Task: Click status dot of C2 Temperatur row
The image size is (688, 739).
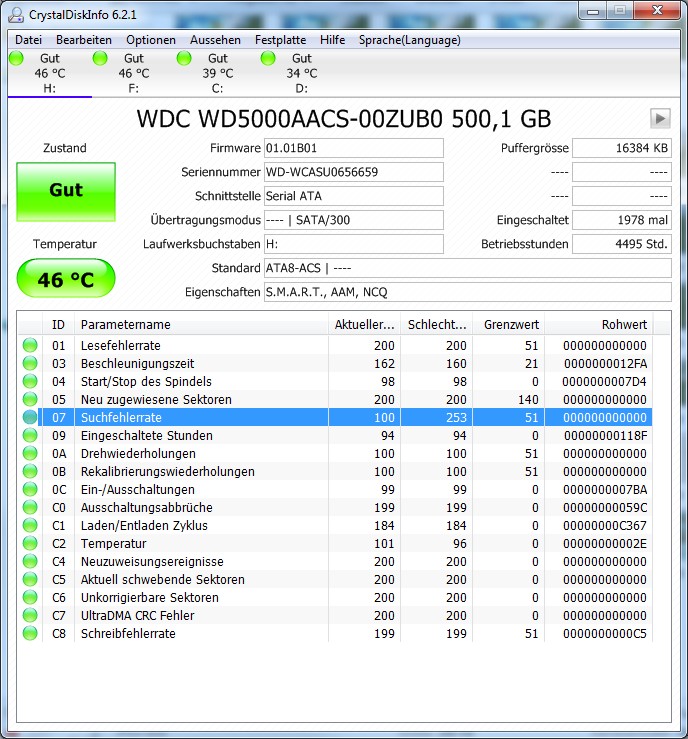Action: [30, 543]
